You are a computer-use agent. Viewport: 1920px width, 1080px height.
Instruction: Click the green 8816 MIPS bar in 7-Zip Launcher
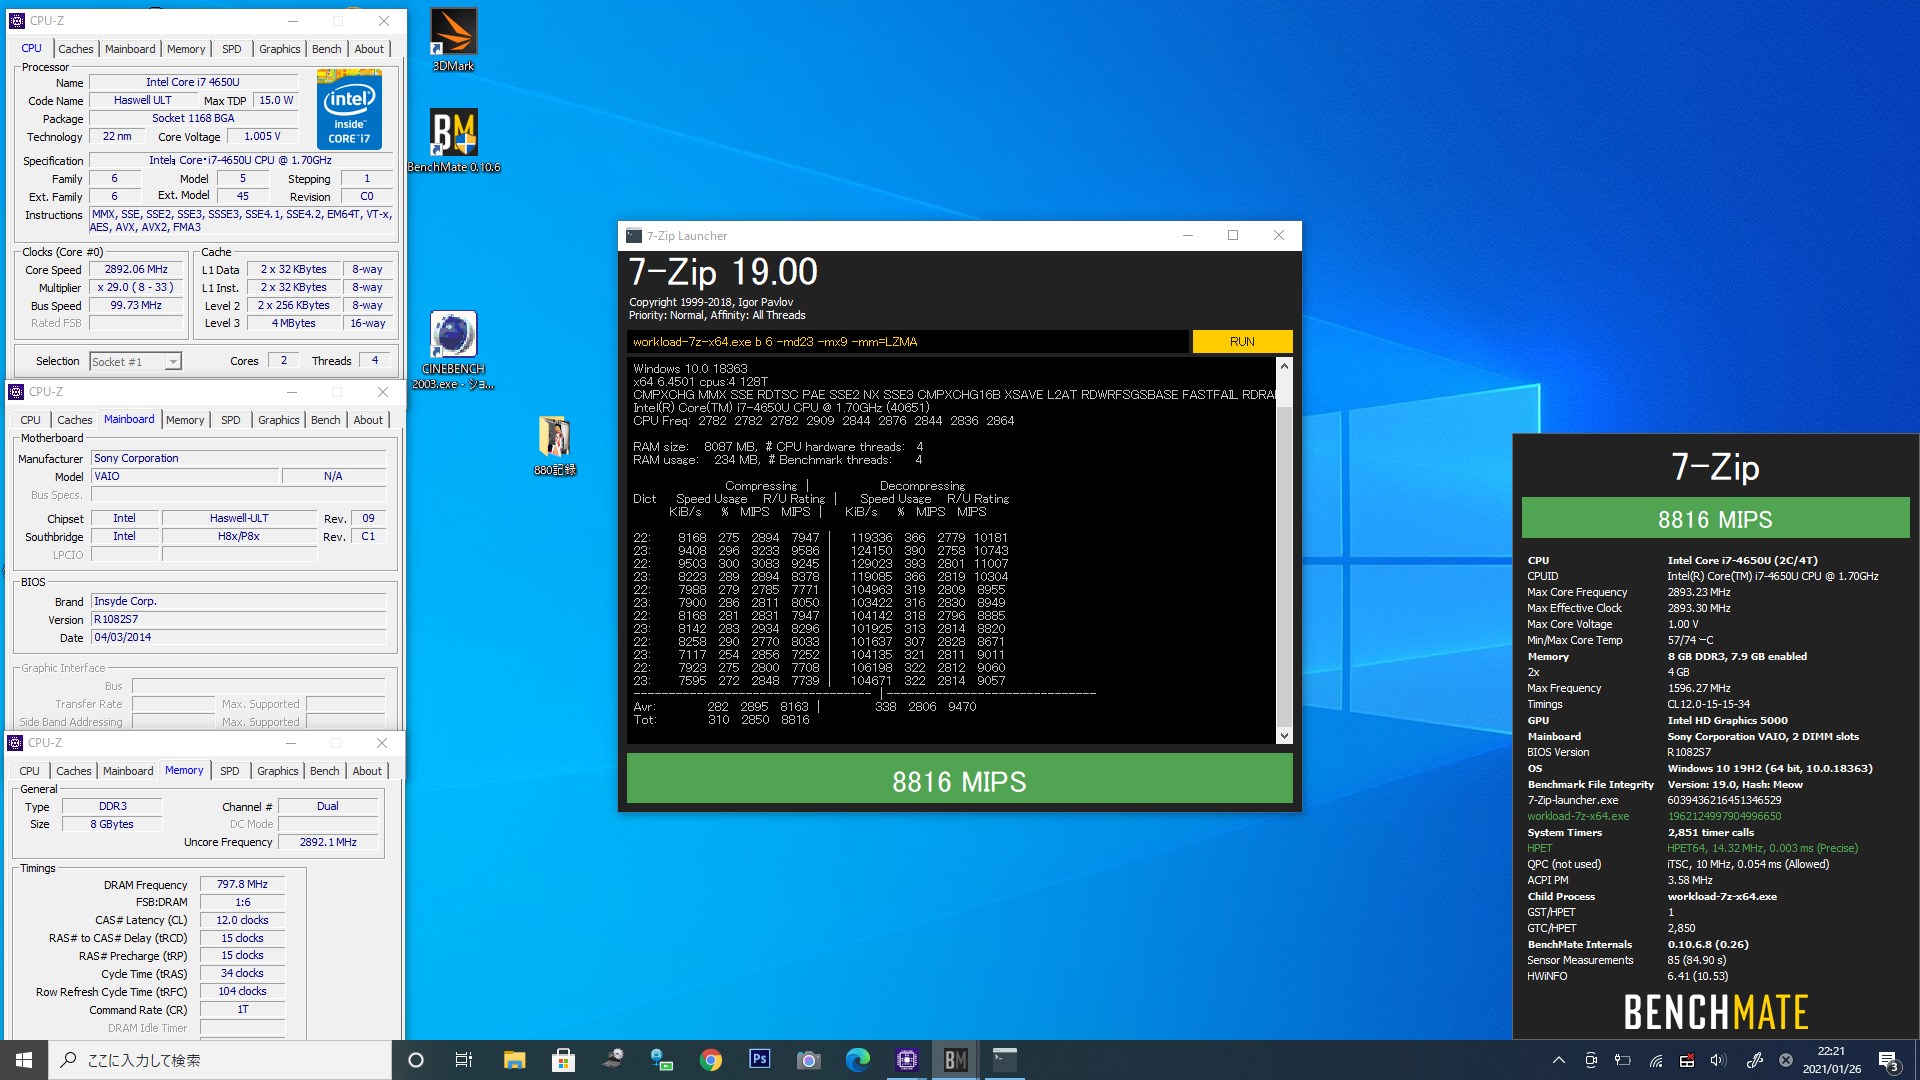coord(959,779)
